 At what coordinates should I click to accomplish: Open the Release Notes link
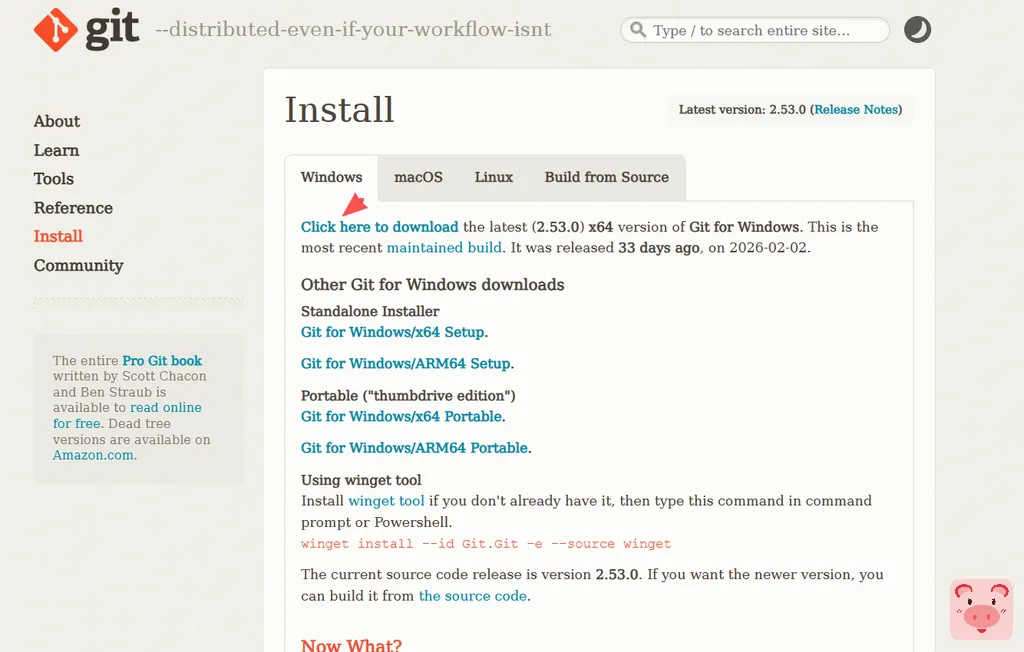click(x=856, y=110)
